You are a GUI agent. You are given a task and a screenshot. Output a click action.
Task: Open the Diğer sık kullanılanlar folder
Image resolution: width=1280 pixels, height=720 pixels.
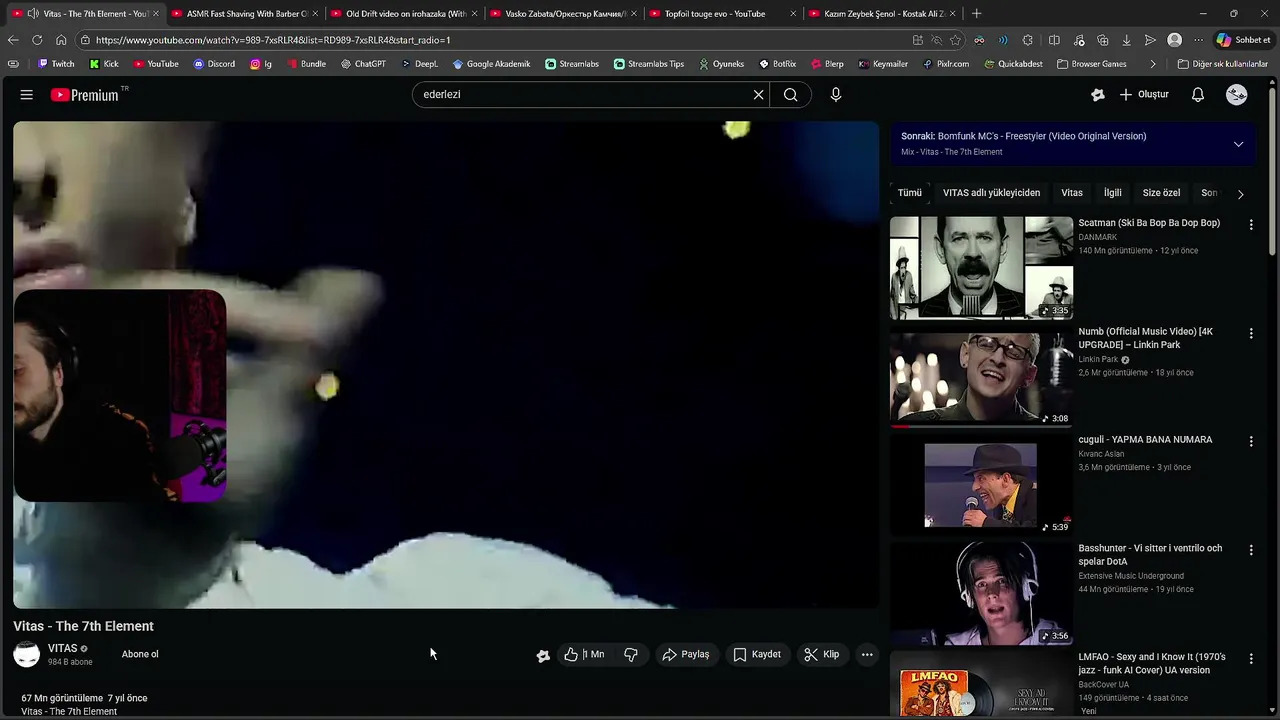click(1222, 64)
